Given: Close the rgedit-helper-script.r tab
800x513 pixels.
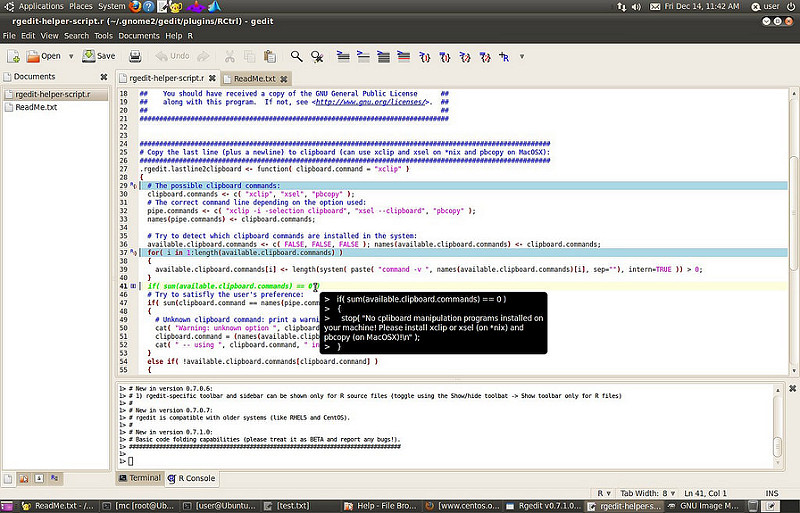Looking at the screenshot, I should tap(213, 77).
